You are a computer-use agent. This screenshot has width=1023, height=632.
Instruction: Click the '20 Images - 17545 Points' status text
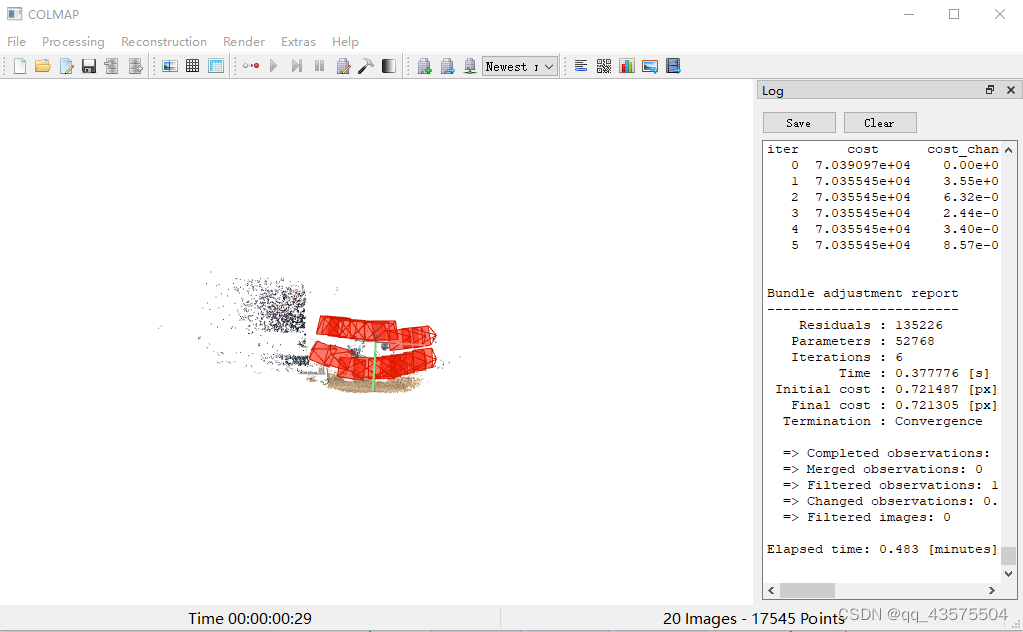pyautogui.click(x=754, y=618)
